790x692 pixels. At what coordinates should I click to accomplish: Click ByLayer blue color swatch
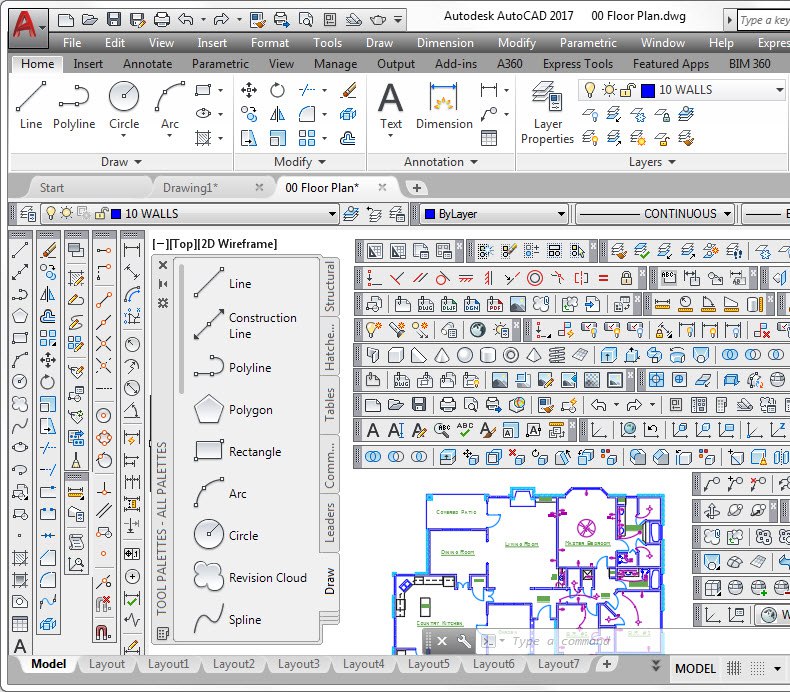pyautogui.click(x=430, y=214)
